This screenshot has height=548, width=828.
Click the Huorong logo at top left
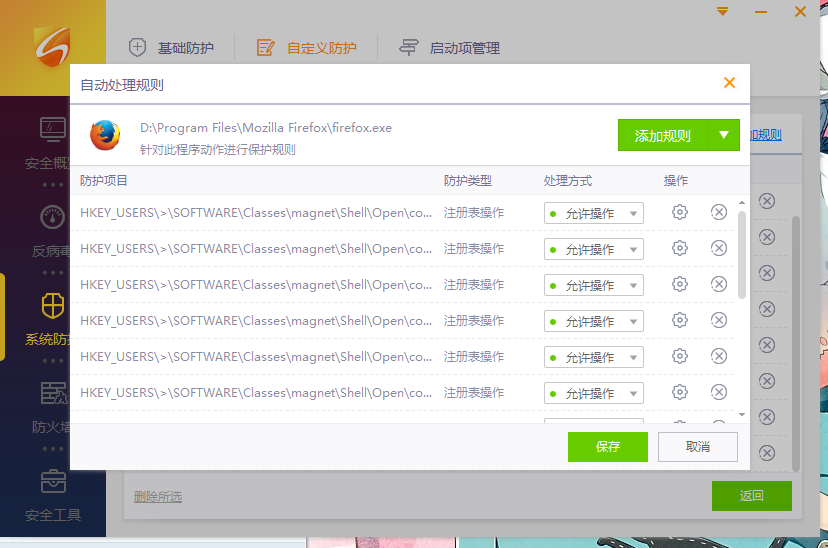click(x=52, y=47)
